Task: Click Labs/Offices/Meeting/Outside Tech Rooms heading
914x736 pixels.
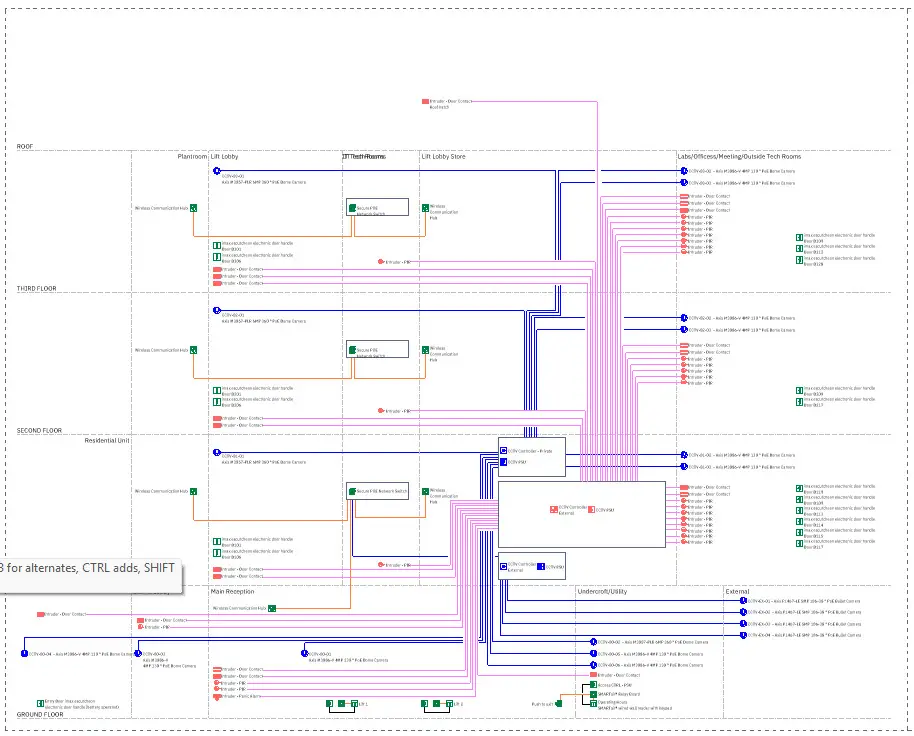Action: (739, 157)
